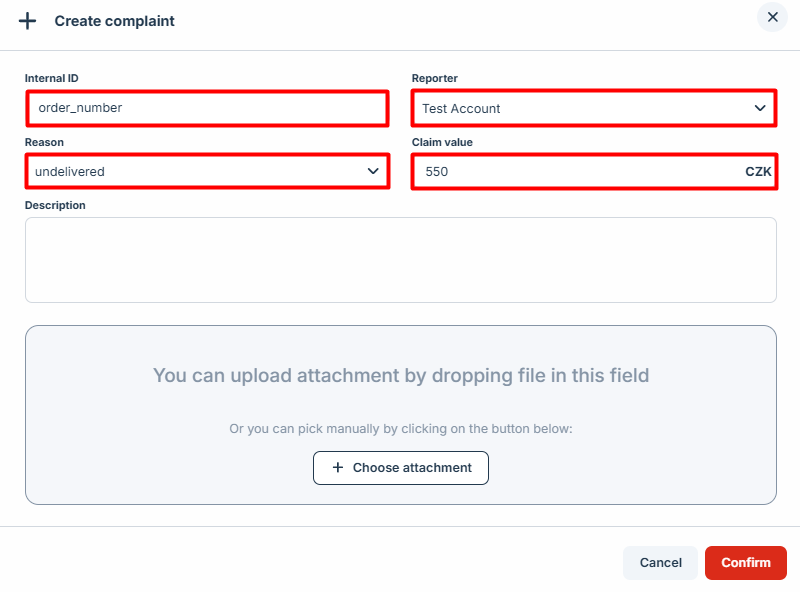Click the plus icon beside Create complaint
Image resolution: width=800 pixels, height=592 pixels.
click(x=28, y=21)
